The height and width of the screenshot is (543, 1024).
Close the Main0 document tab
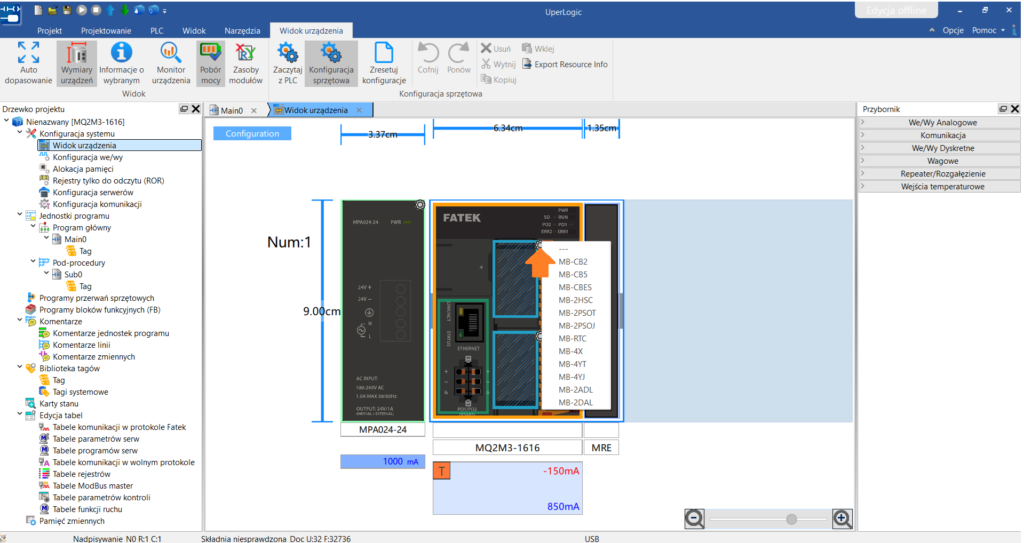click(x=254, y=110)
